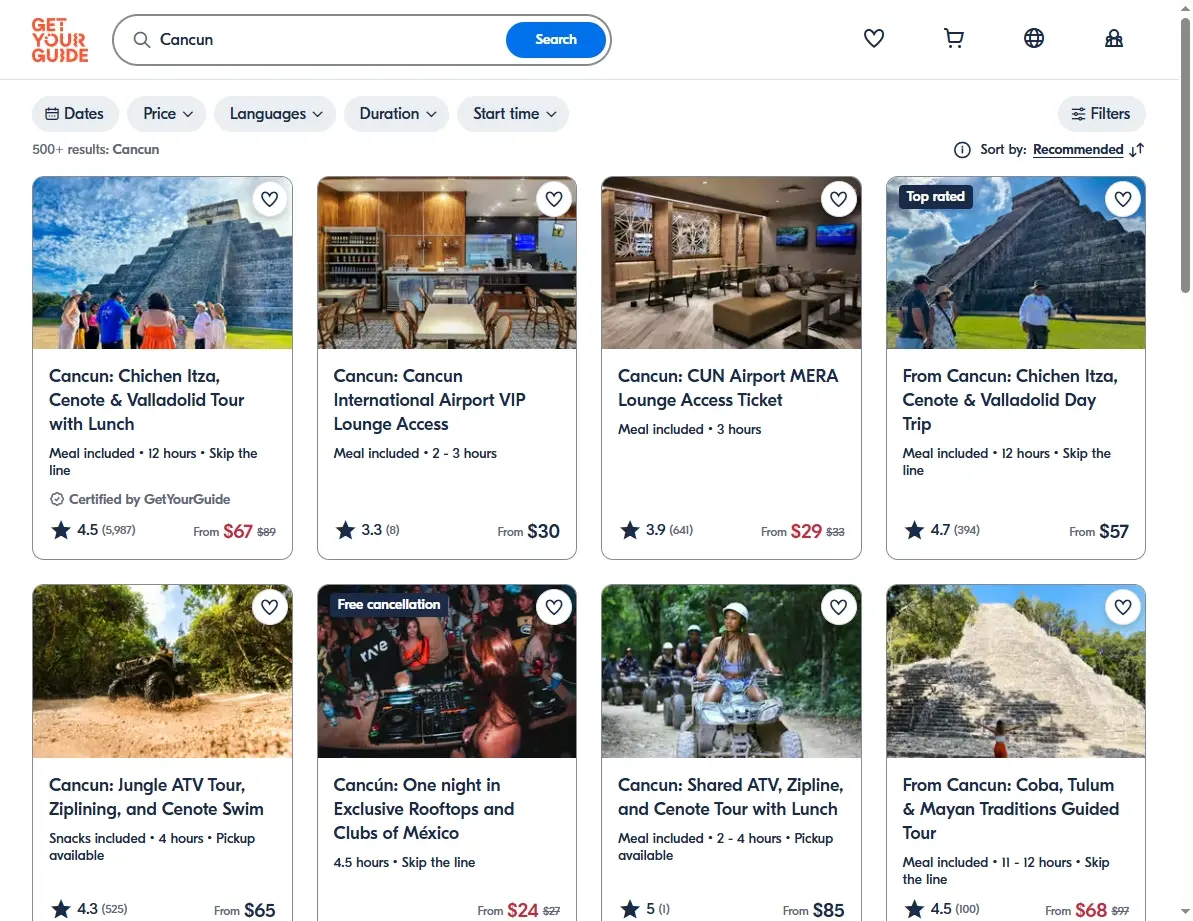The height and width of the screenshot is (921, 1193).
Task: Open Coba, Tulum & Mayan Traditions Guided Tour
Action: [1010, 809]
